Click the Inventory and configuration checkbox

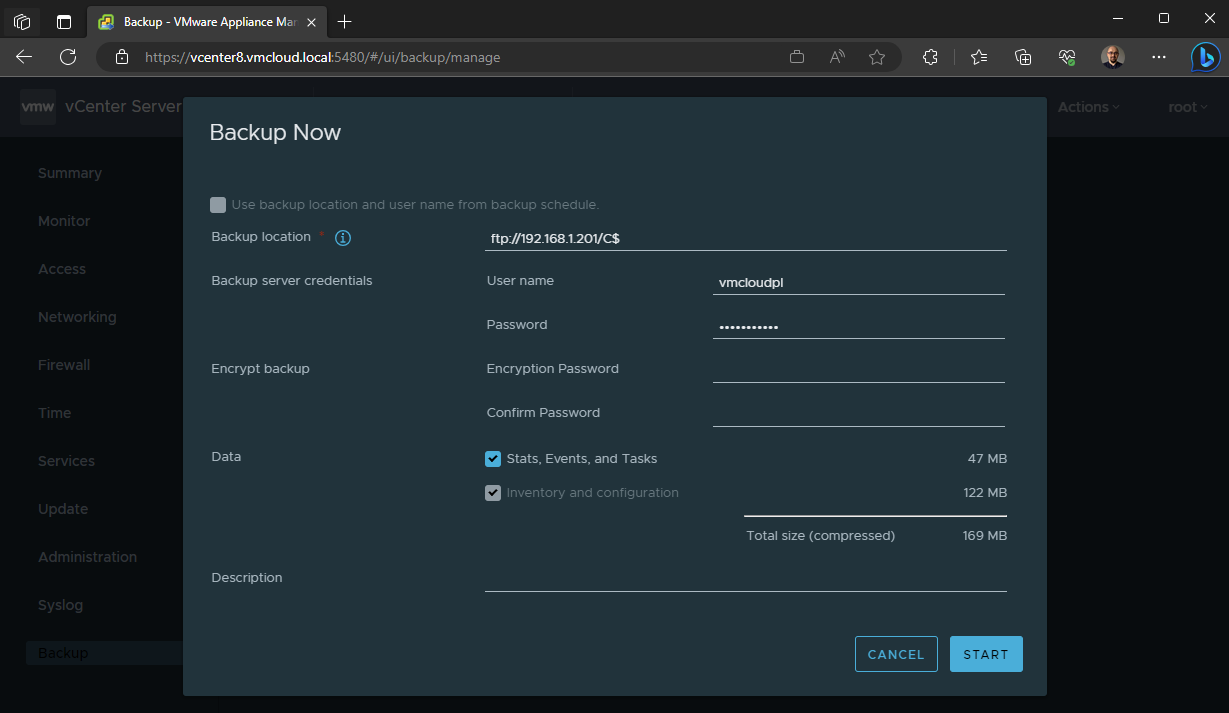pyautogui.click(x=493, y=492)
